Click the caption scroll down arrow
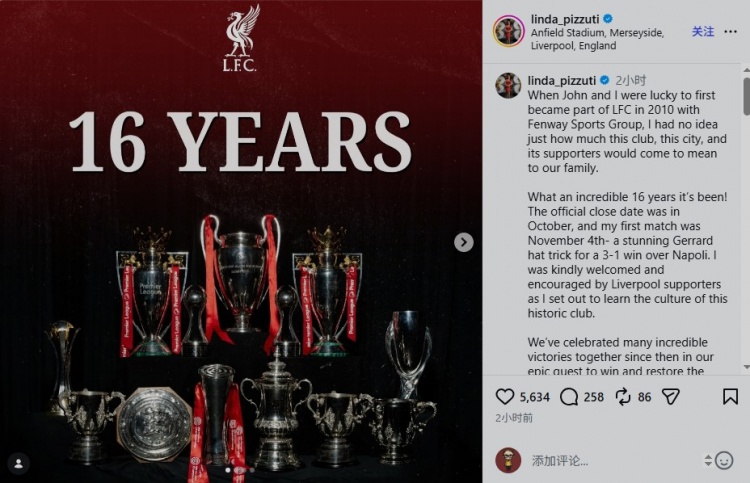 [746, 367]
